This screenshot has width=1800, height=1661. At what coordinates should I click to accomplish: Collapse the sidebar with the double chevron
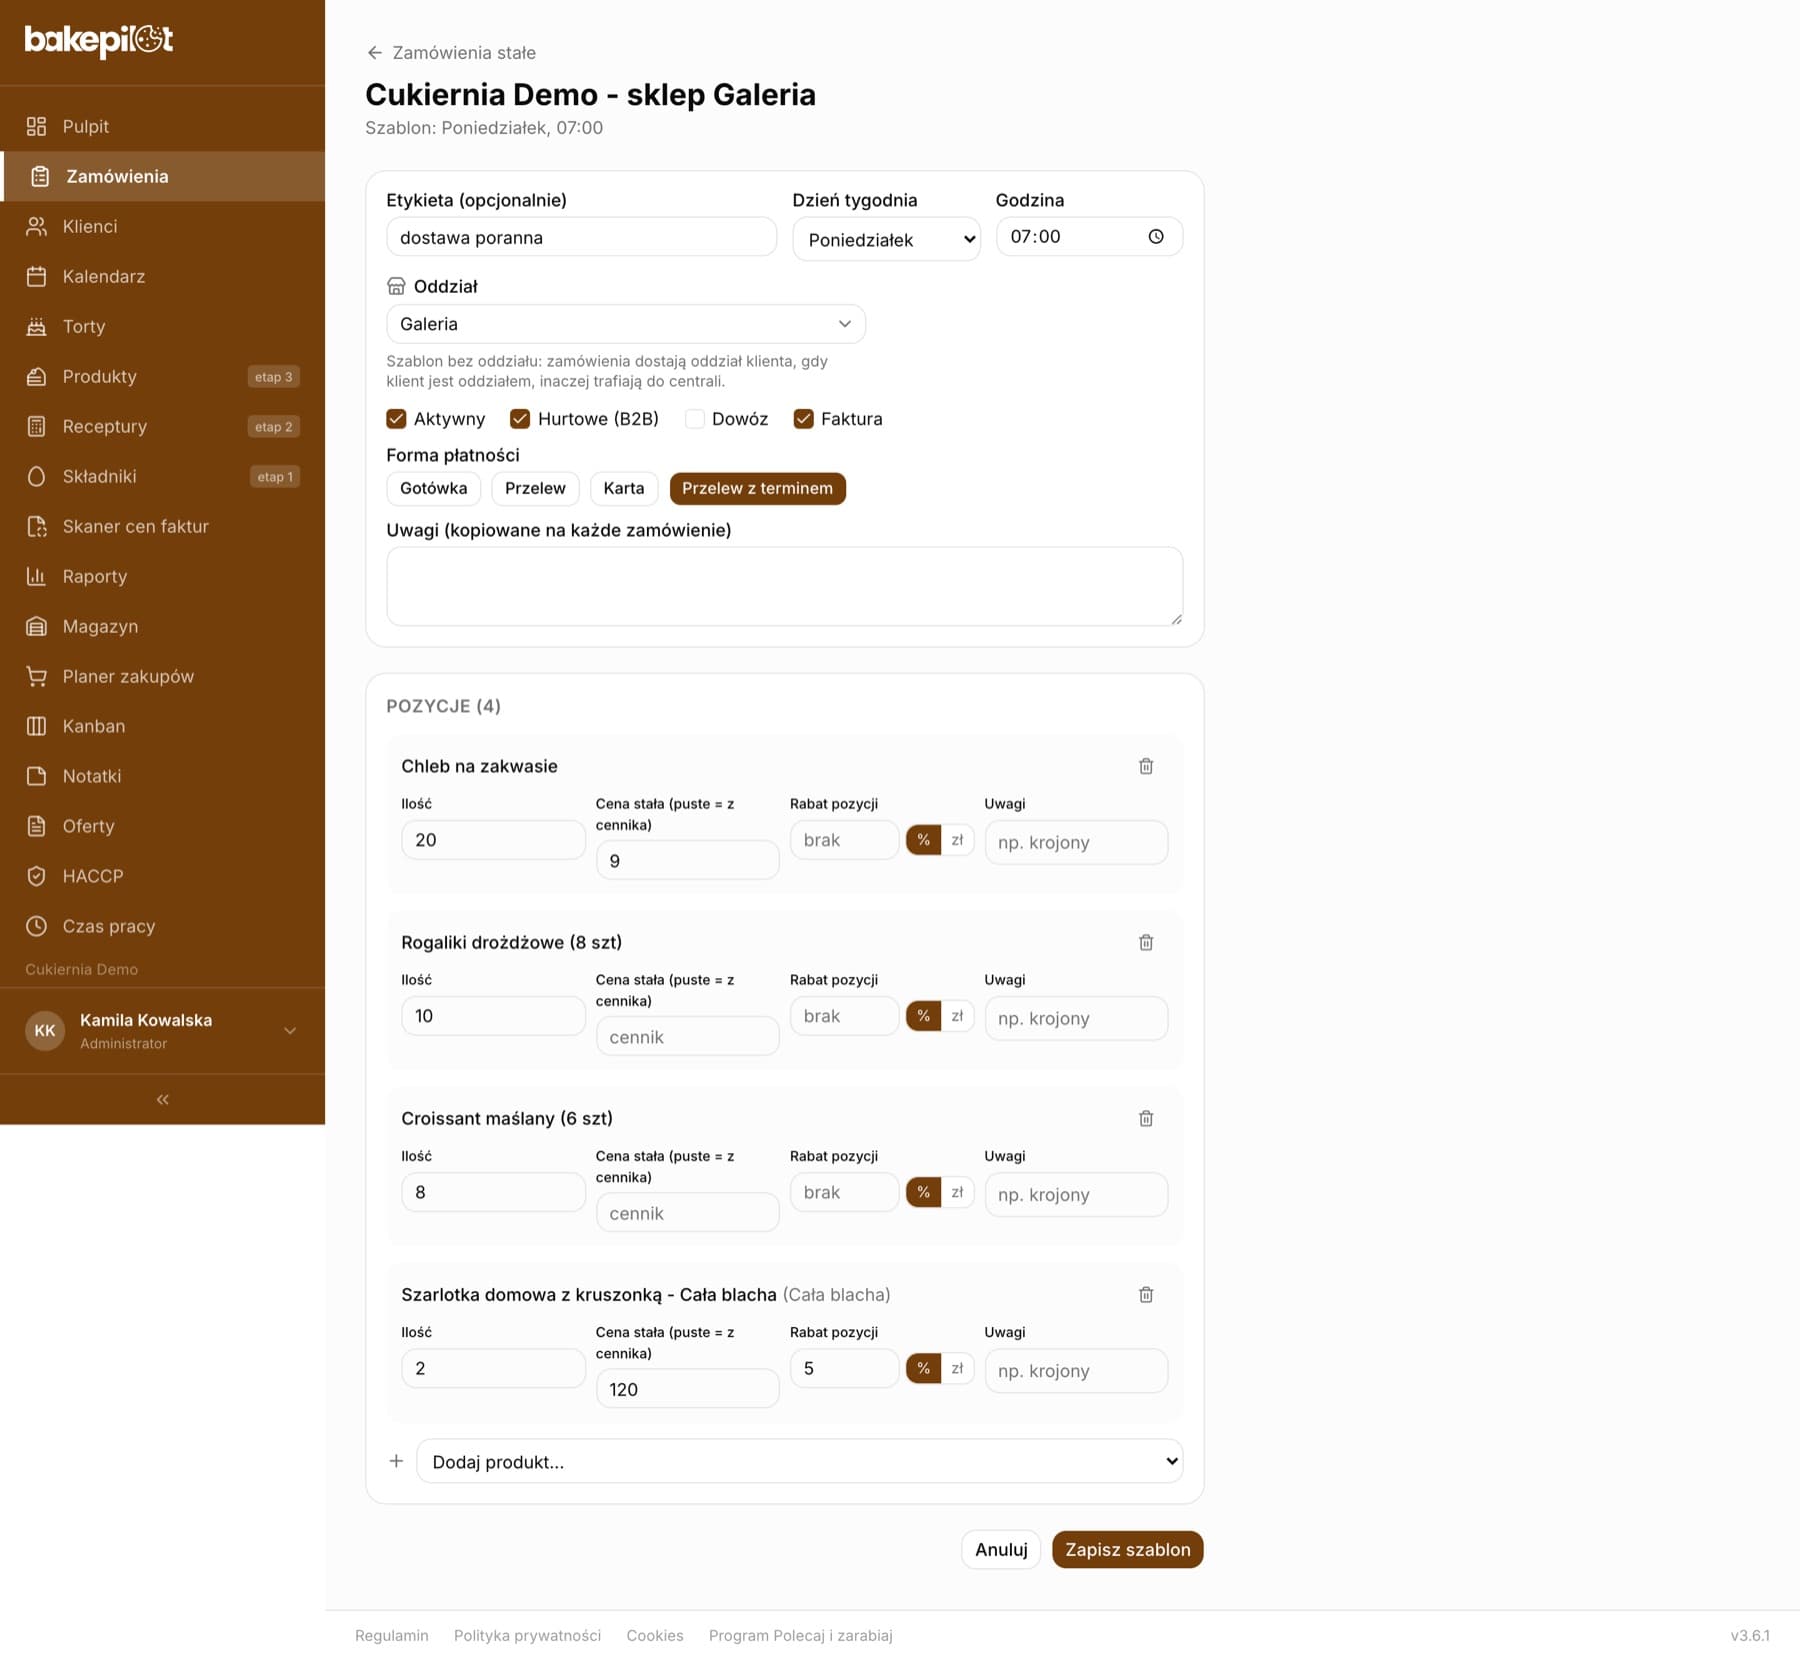click(x=162, y=1099)
